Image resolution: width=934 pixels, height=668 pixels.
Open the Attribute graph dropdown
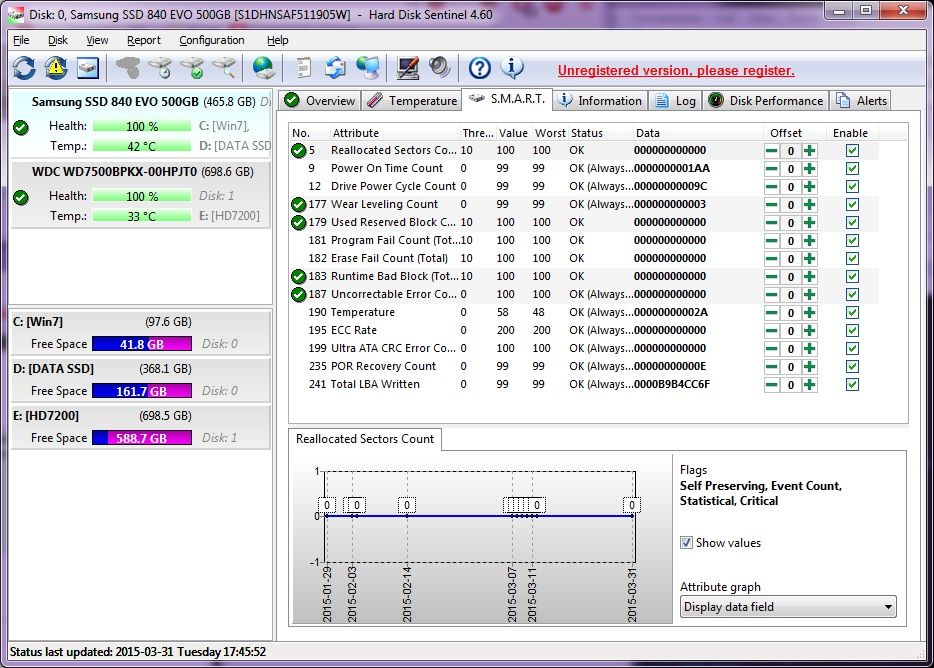(788, 607)
